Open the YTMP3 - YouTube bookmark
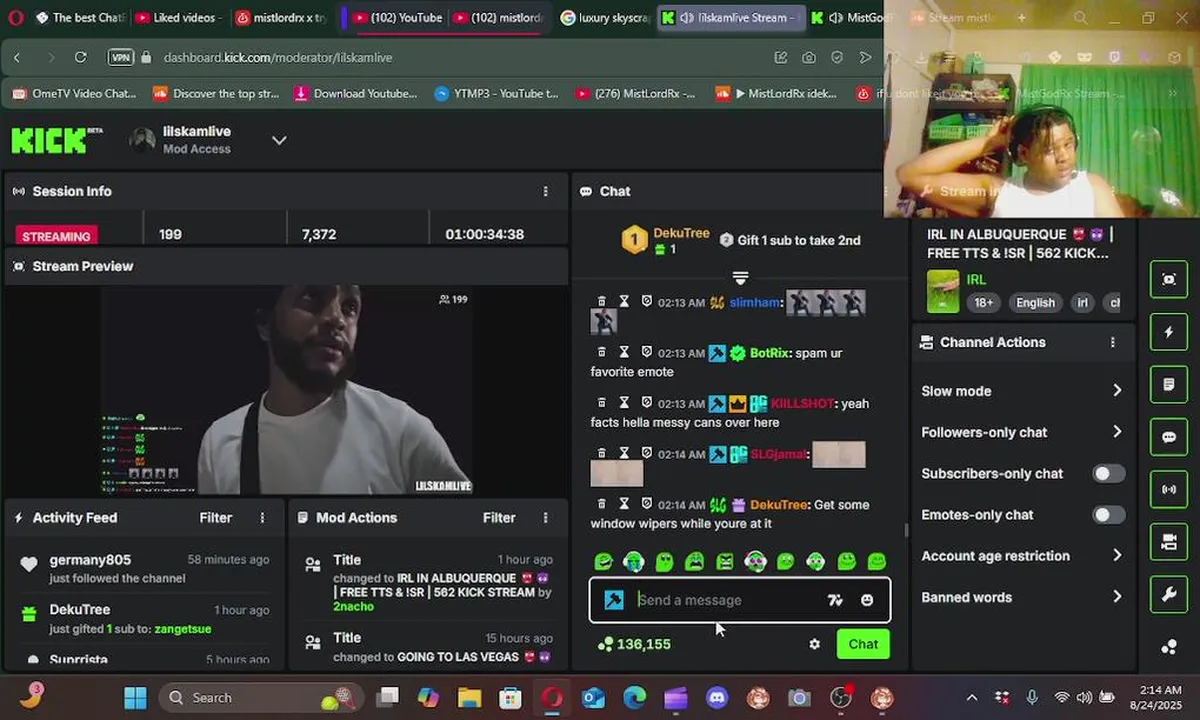1200x720 pixels. pos(497,94)
